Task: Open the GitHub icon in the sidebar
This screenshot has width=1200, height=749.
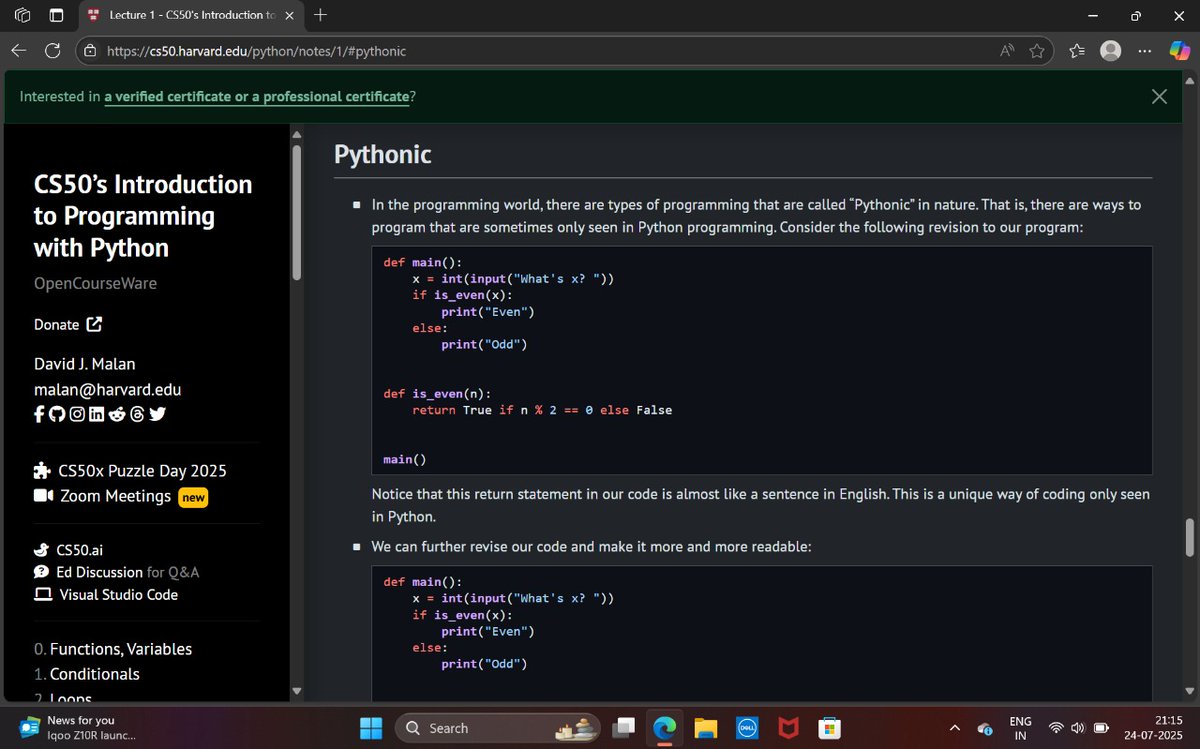Action: pyautogui.click(x=56, y=415)
